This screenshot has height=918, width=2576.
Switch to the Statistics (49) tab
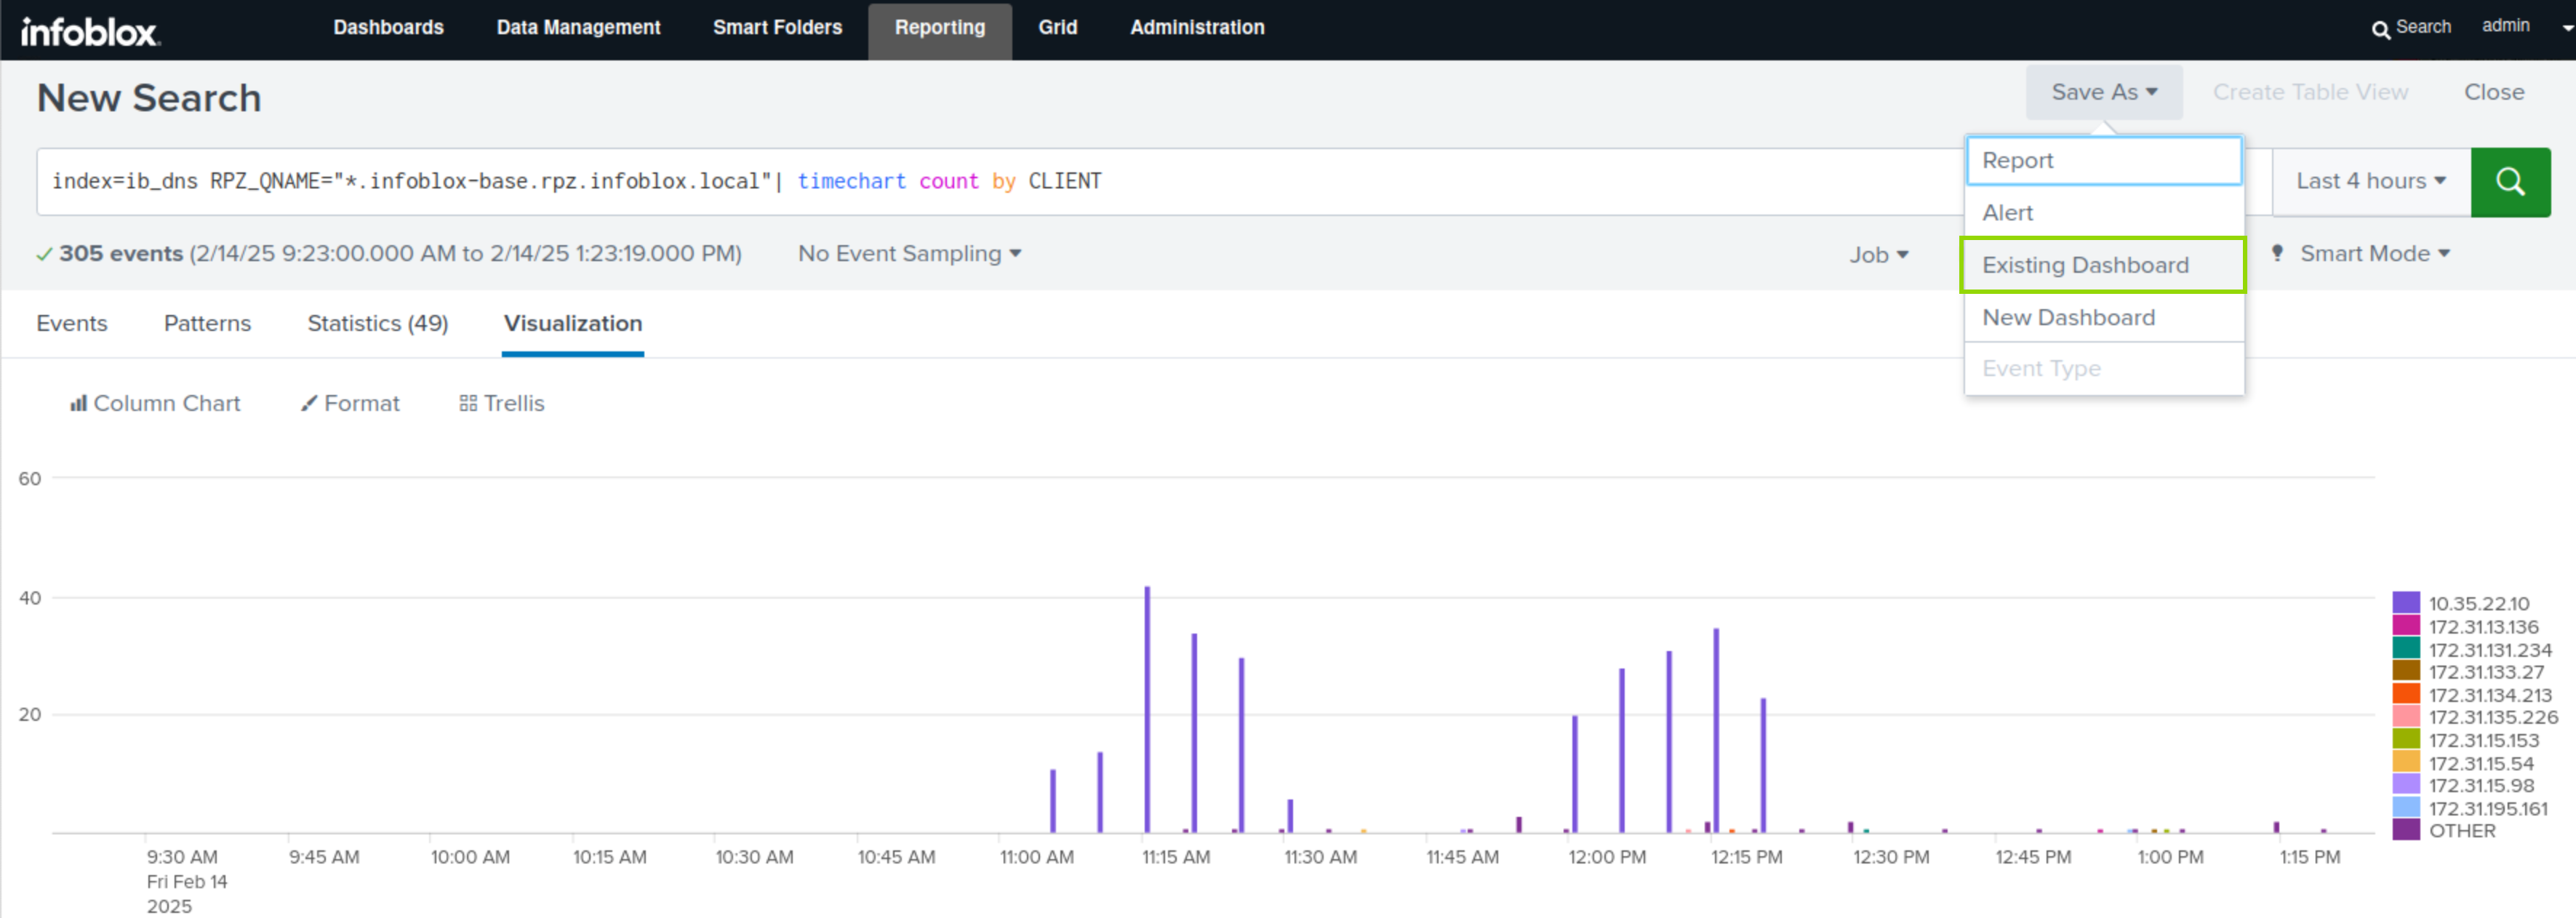pos(377,324)
